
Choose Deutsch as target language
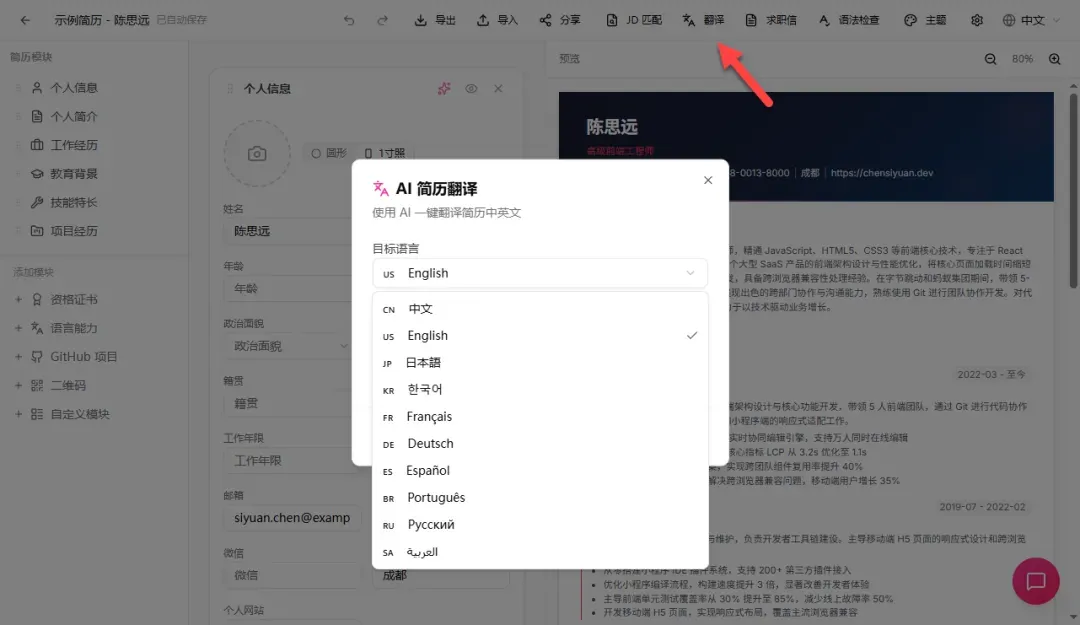pos(540,443)
